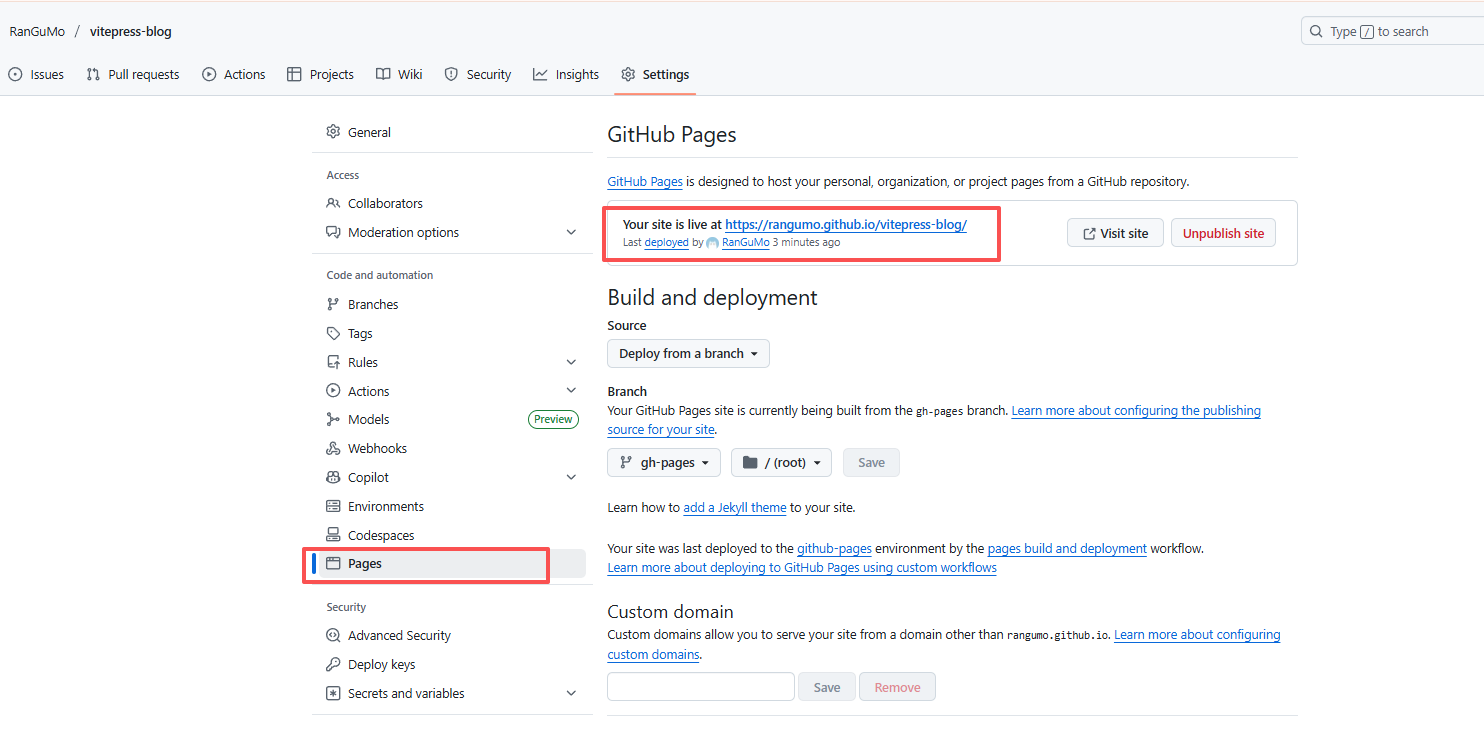Expand the Copilot sidebar section
Screen dimensions: 1484x729
coord(571,477)
